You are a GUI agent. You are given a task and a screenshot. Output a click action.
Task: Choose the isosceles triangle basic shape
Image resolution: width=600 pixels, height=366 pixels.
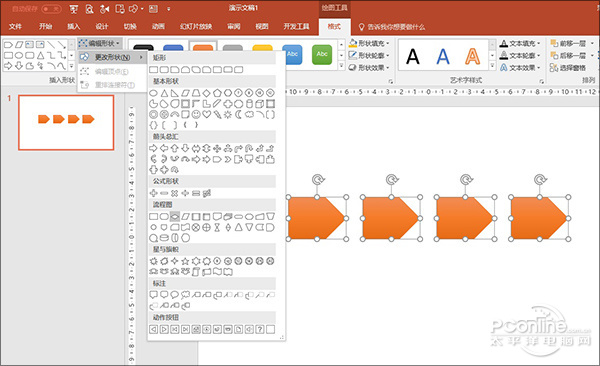(164, 93)
